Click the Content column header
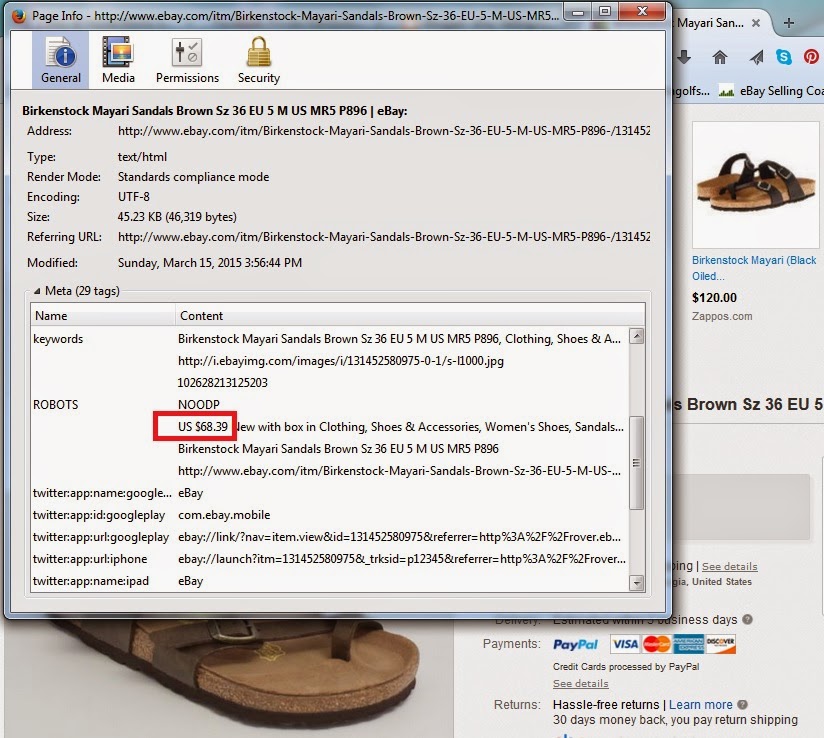Image resolution: width=824 pixels, height=738 pixels. (410, 315)
